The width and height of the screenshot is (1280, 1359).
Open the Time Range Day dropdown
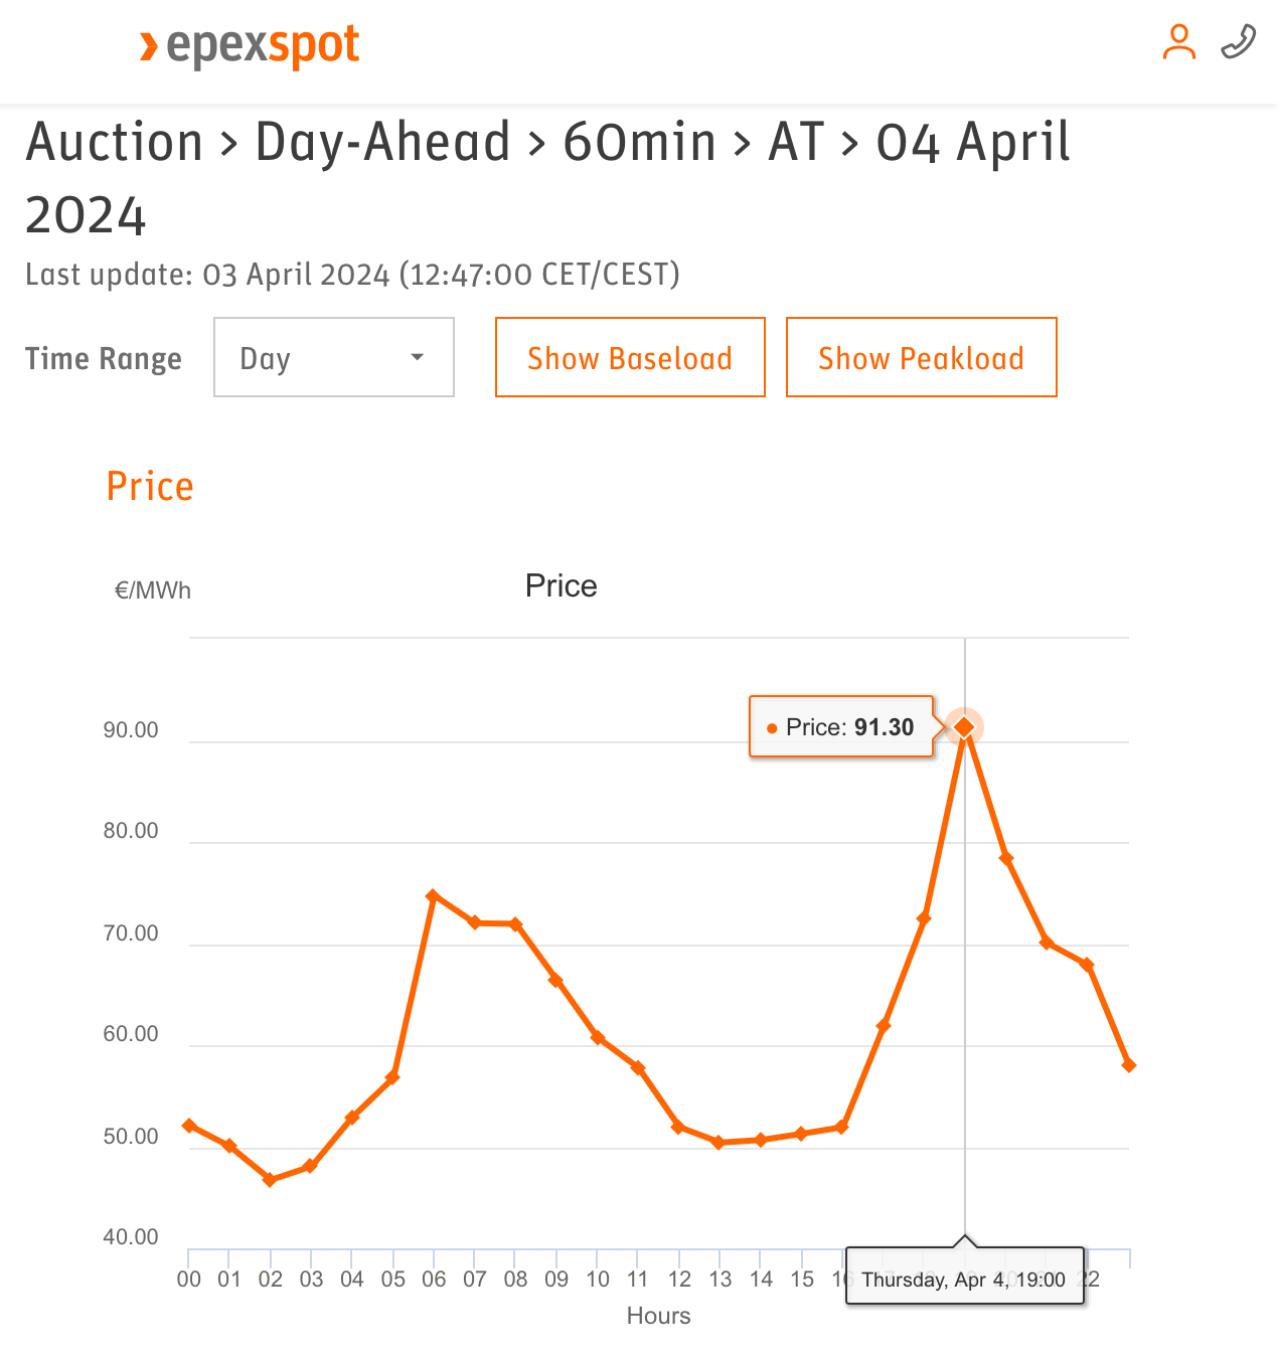334,357
